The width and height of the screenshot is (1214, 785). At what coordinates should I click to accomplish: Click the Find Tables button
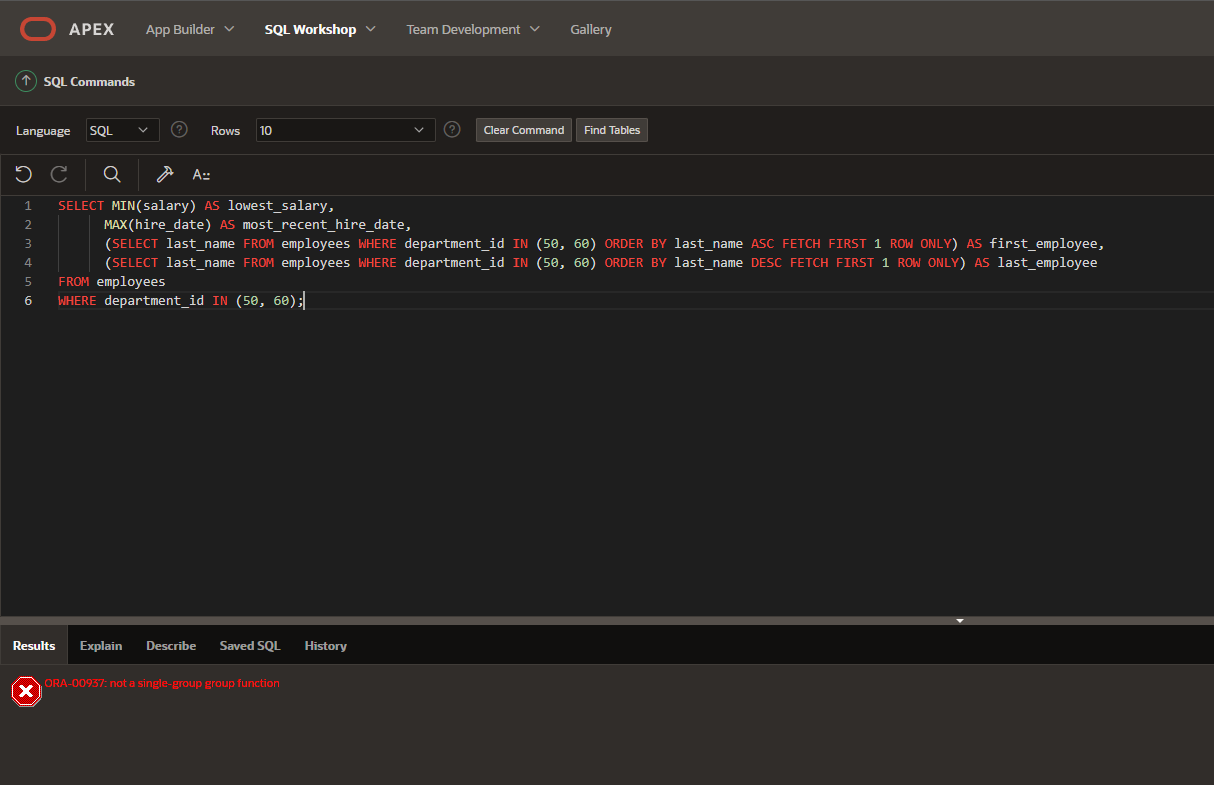click(x=612, y=130)
